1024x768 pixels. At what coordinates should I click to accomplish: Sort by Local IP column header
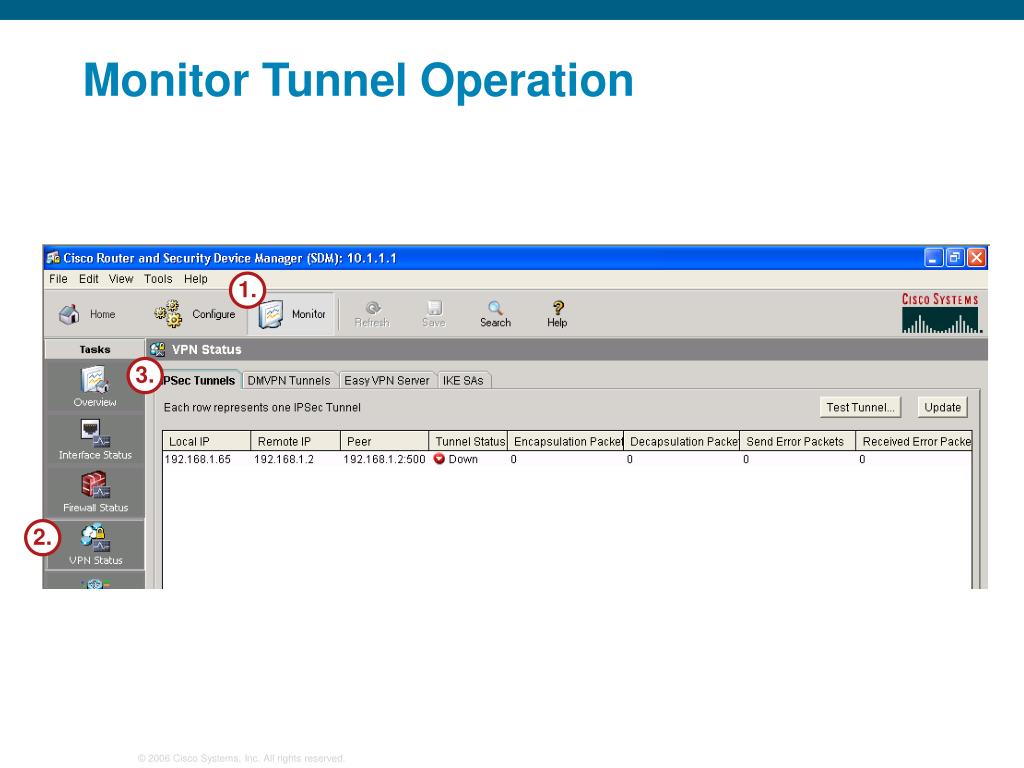pos(206,441)
